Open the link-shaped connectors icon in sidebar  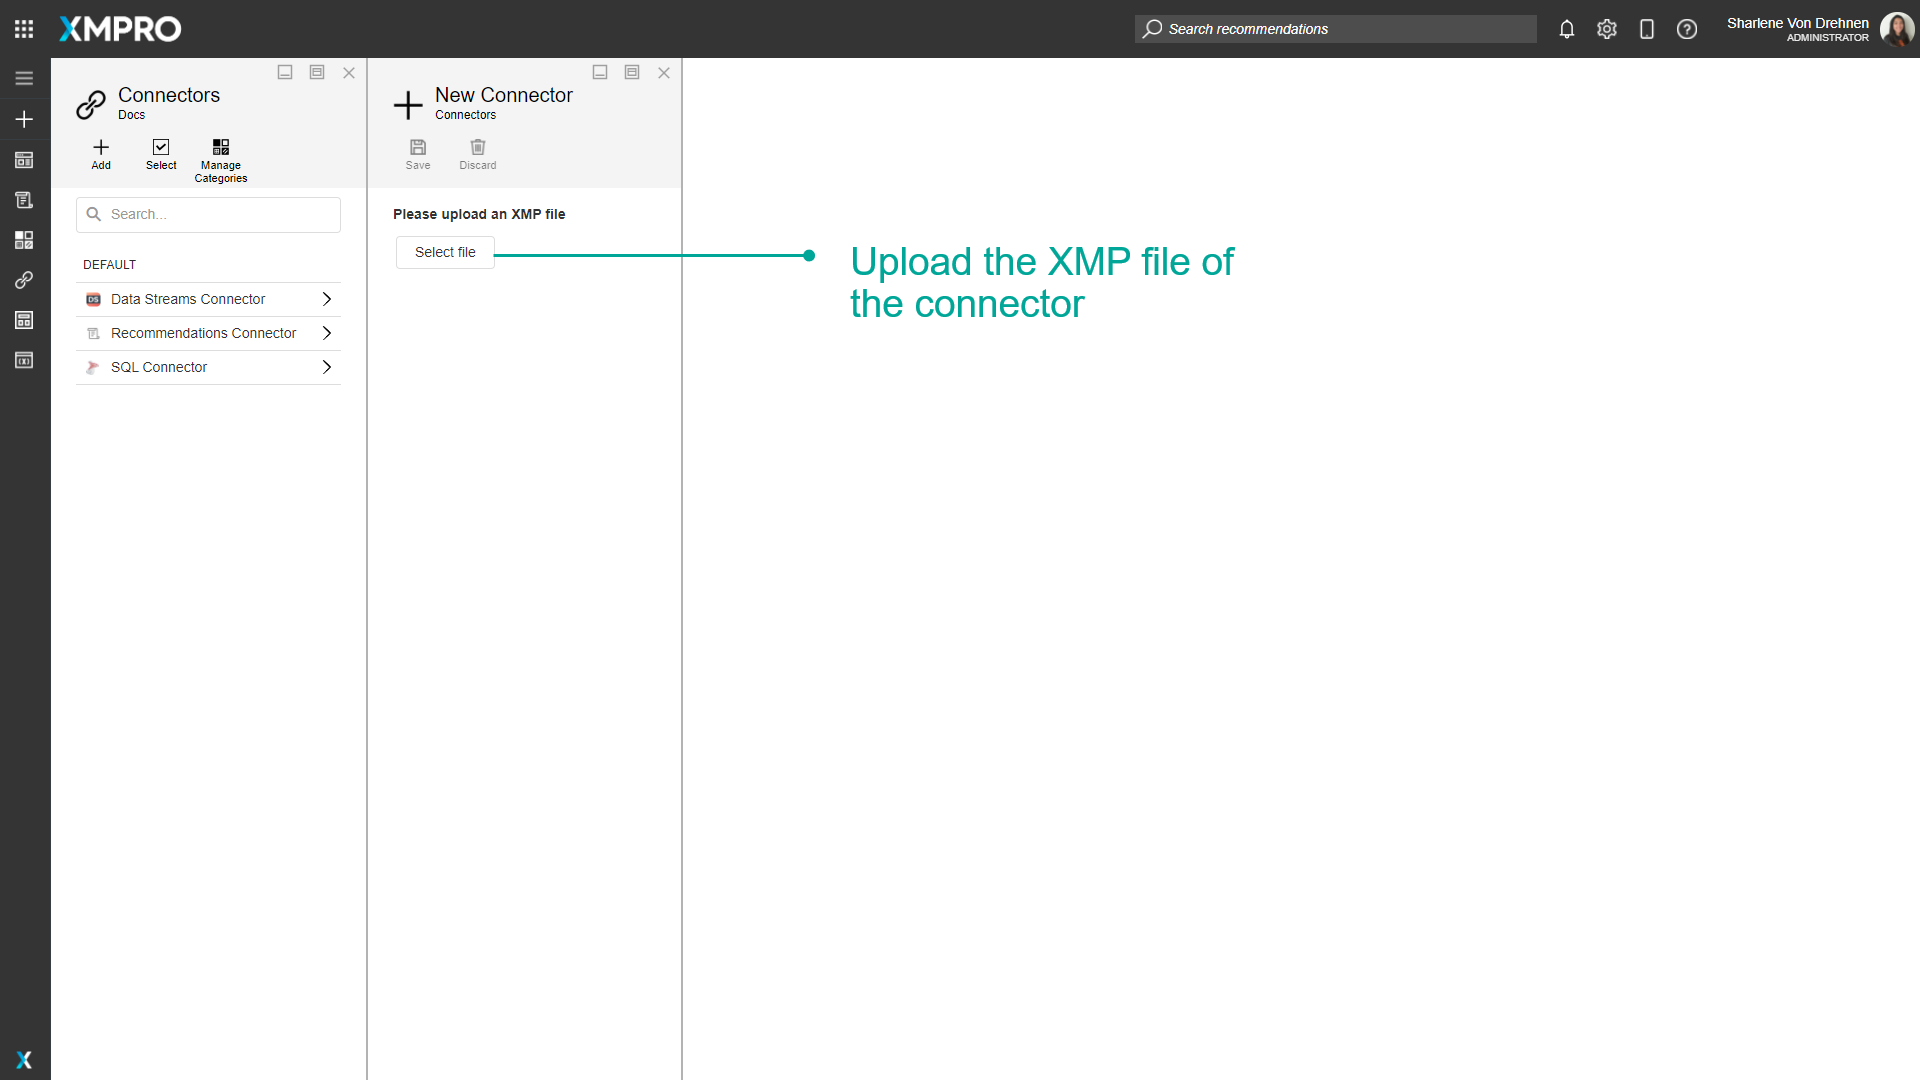24,280
